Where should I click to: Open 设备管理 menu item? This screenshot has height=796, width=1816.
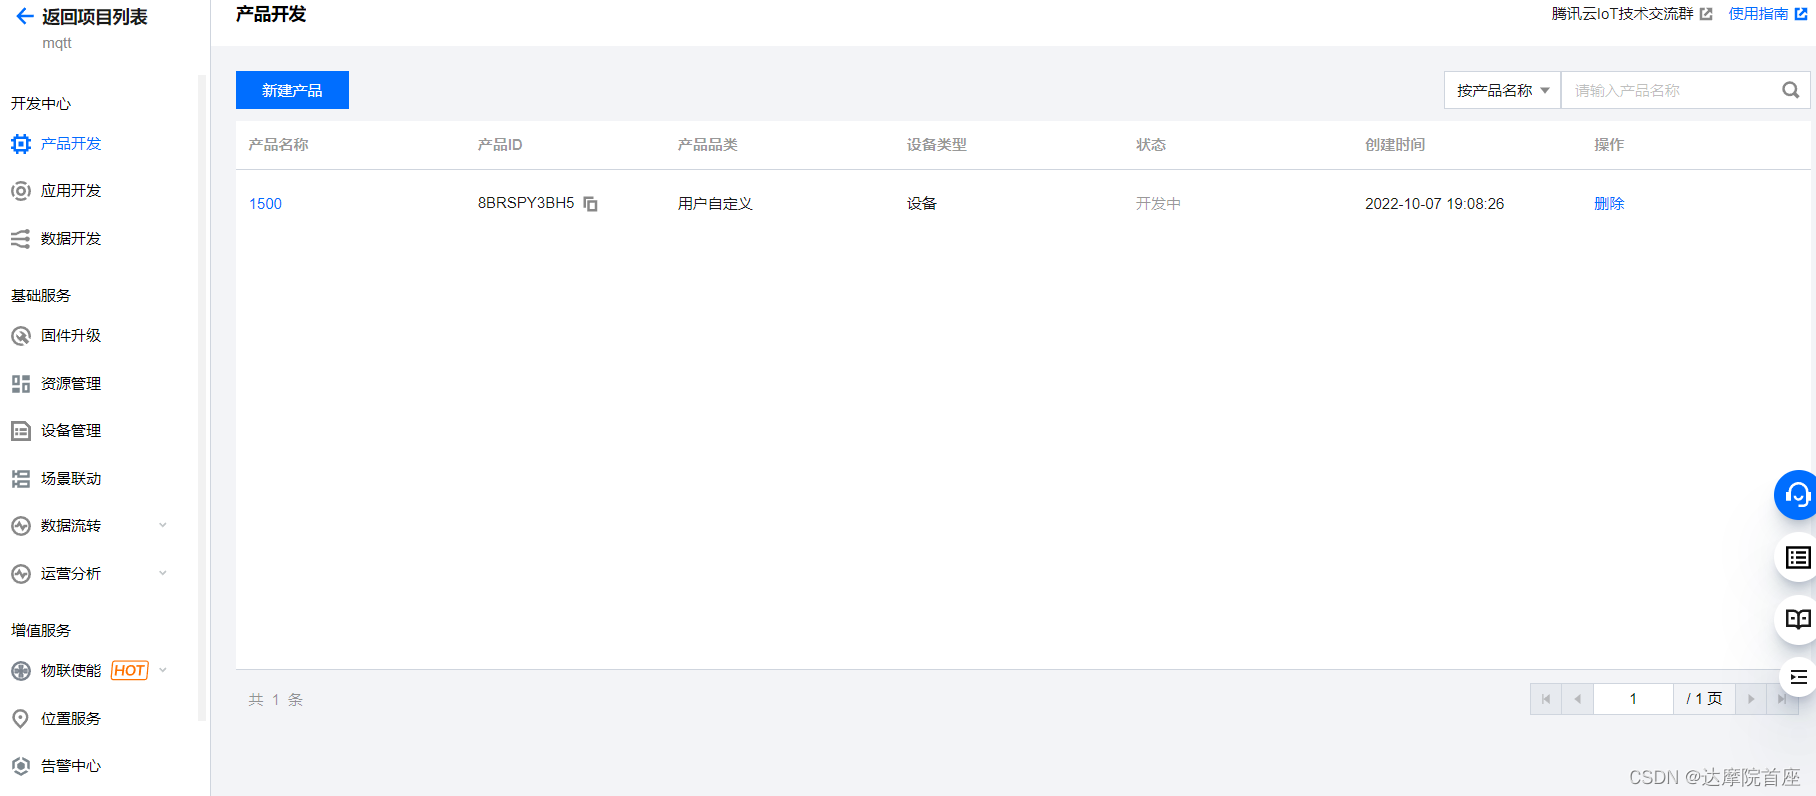[71, 431]
